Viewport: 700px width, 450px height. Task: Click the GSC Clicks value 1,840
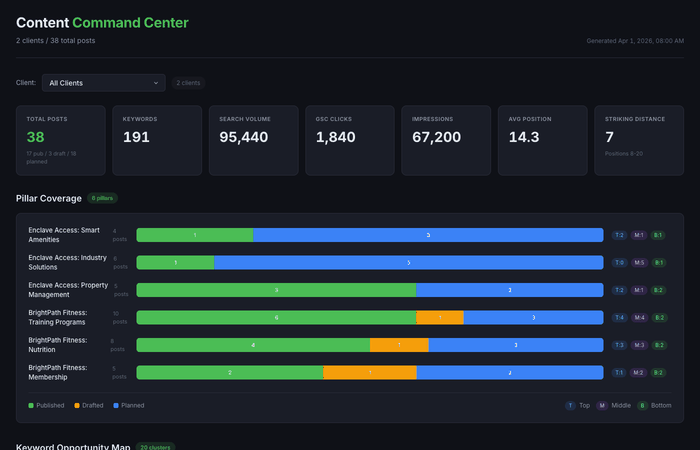point(336,137)
